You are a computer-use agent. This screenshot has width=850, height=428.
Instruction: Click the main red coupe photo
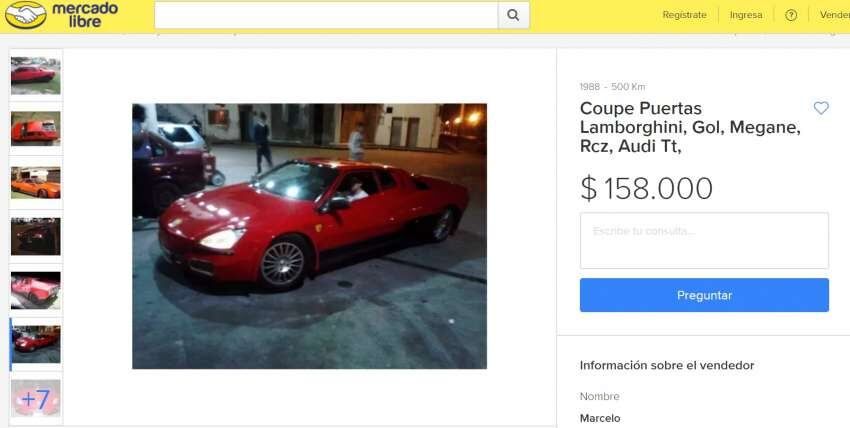(310, 236)
